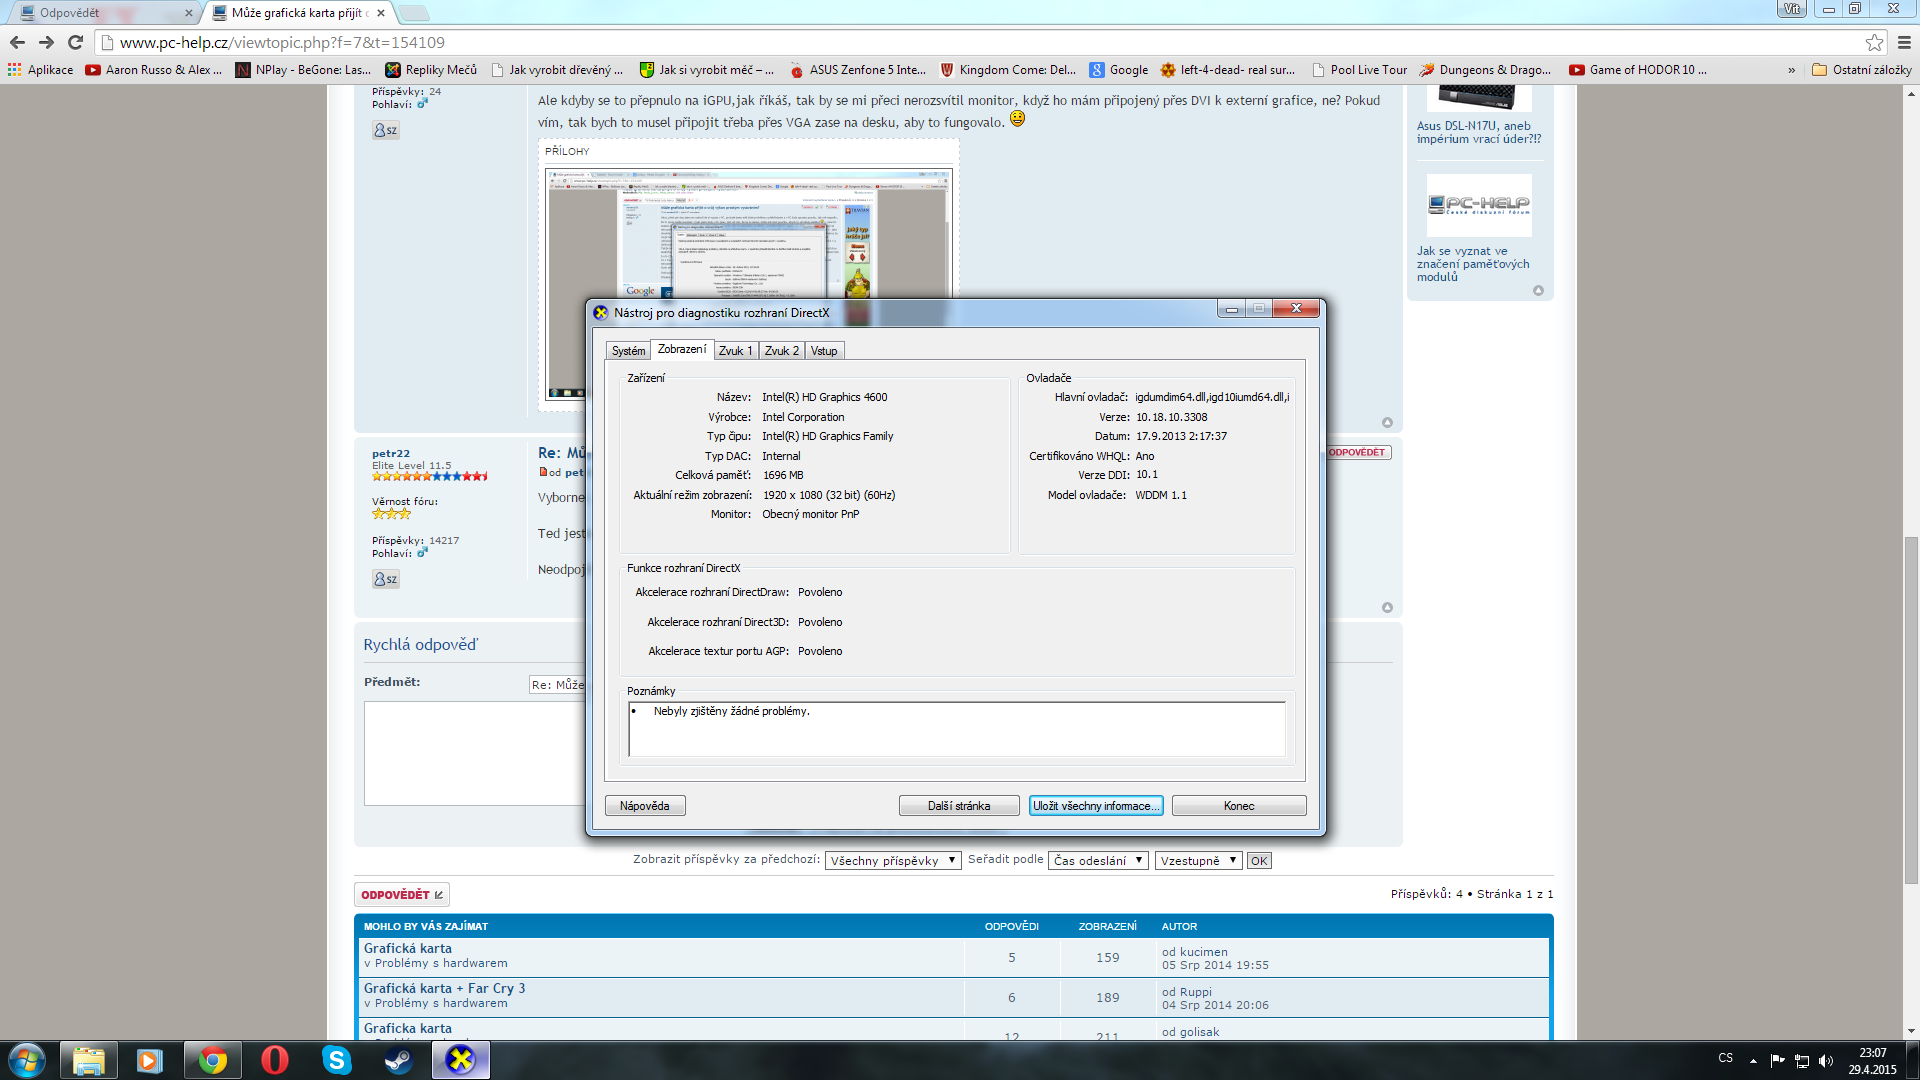This screenshot has width=1920, height=1080.
Task: Expand the 'Všechny příspěvky' dropdown
Action: point(893,860)
